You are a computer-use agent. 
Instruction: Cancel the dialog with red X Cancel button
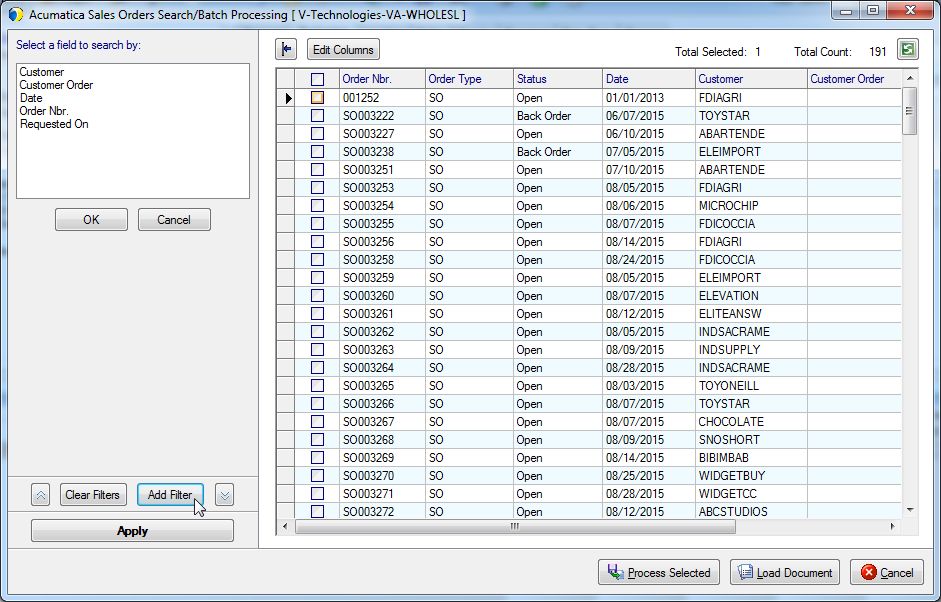coord(887,573)
